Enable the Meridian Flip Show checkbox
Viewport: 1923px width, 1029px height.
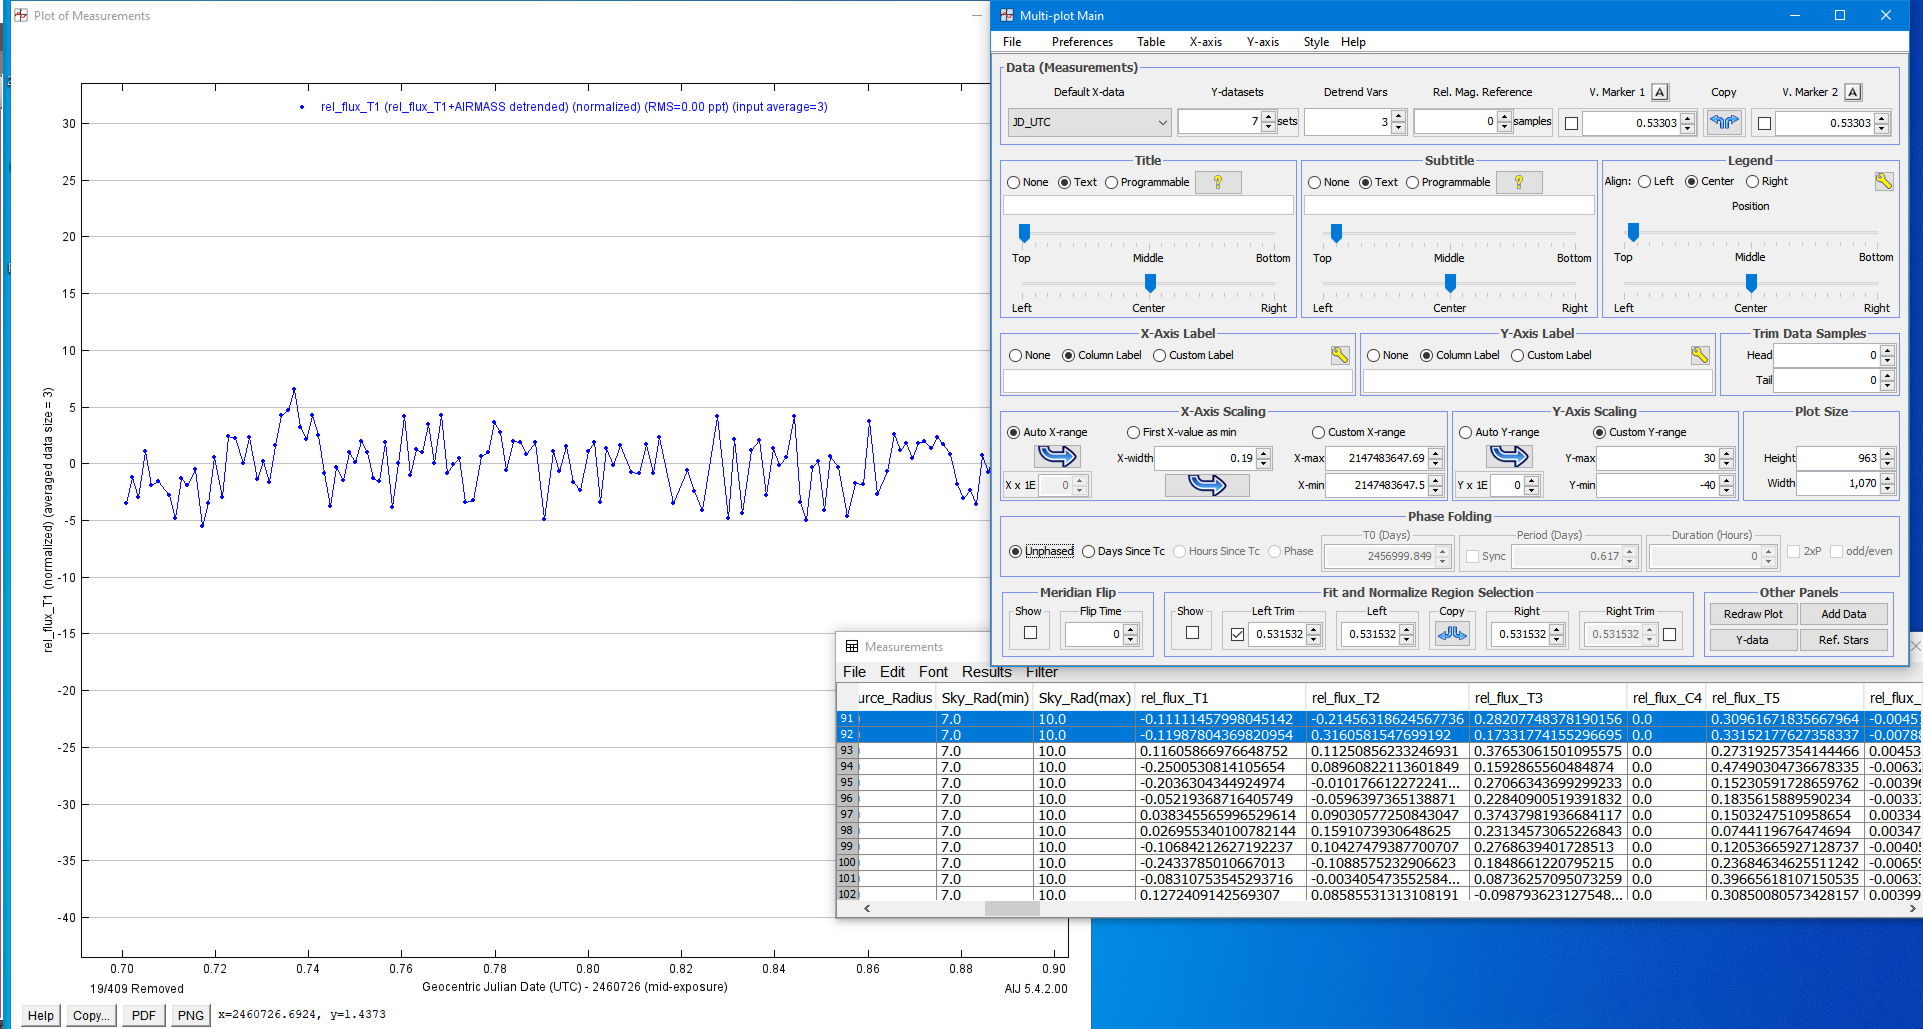[x=1030, y=633]
